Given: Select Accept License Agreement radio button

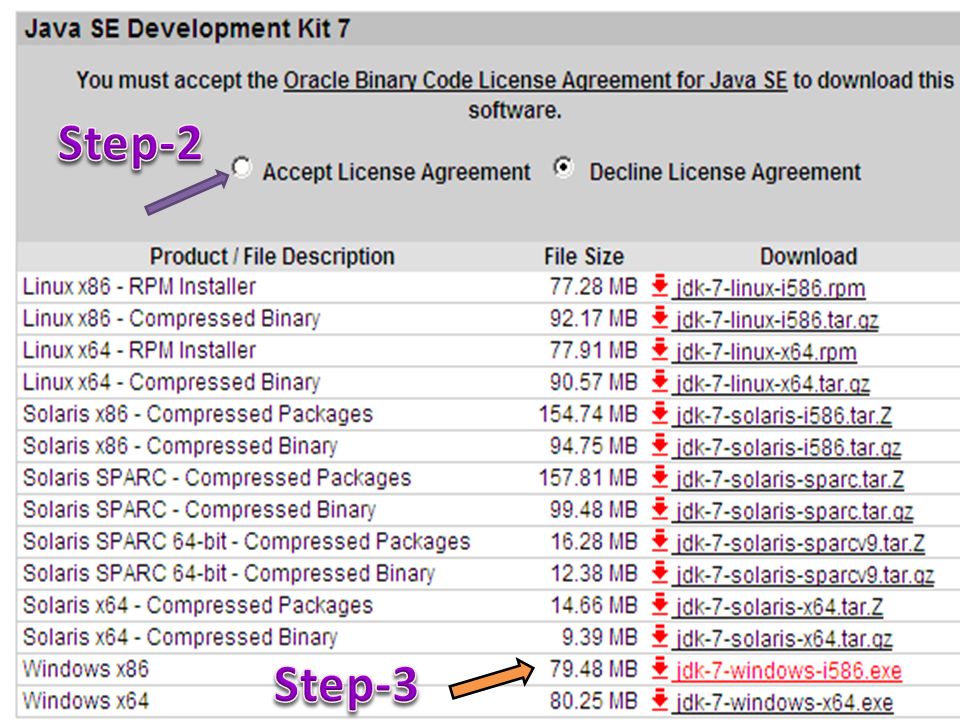Looking at the screenshot, I should tap(241, 168).
